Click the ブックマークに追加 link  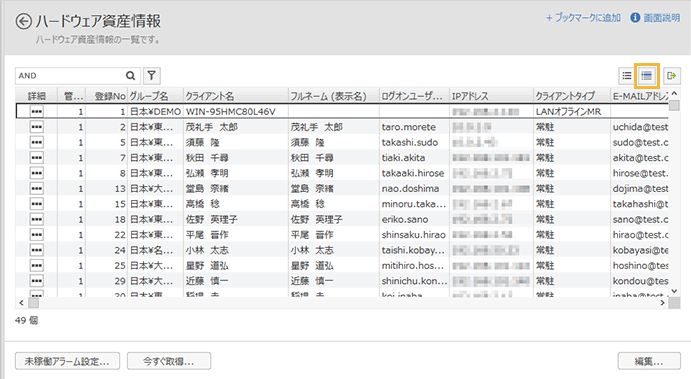583,18
